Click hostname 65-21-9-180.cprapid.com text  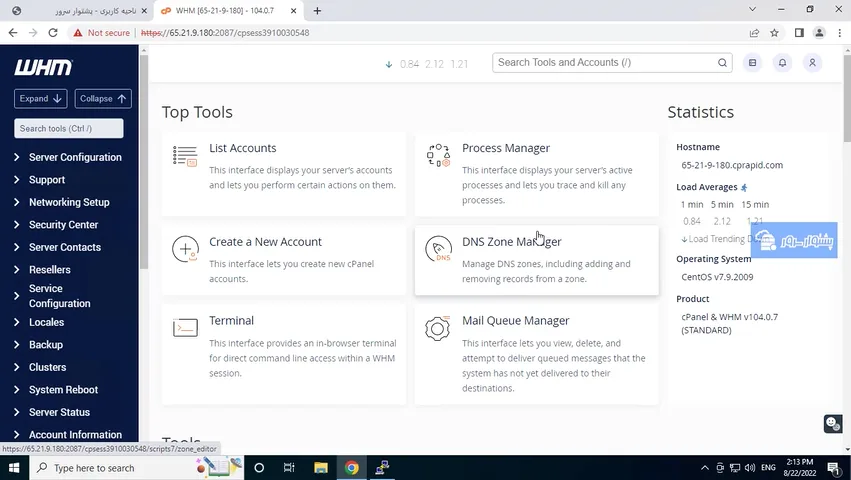(x=732, y=165)
